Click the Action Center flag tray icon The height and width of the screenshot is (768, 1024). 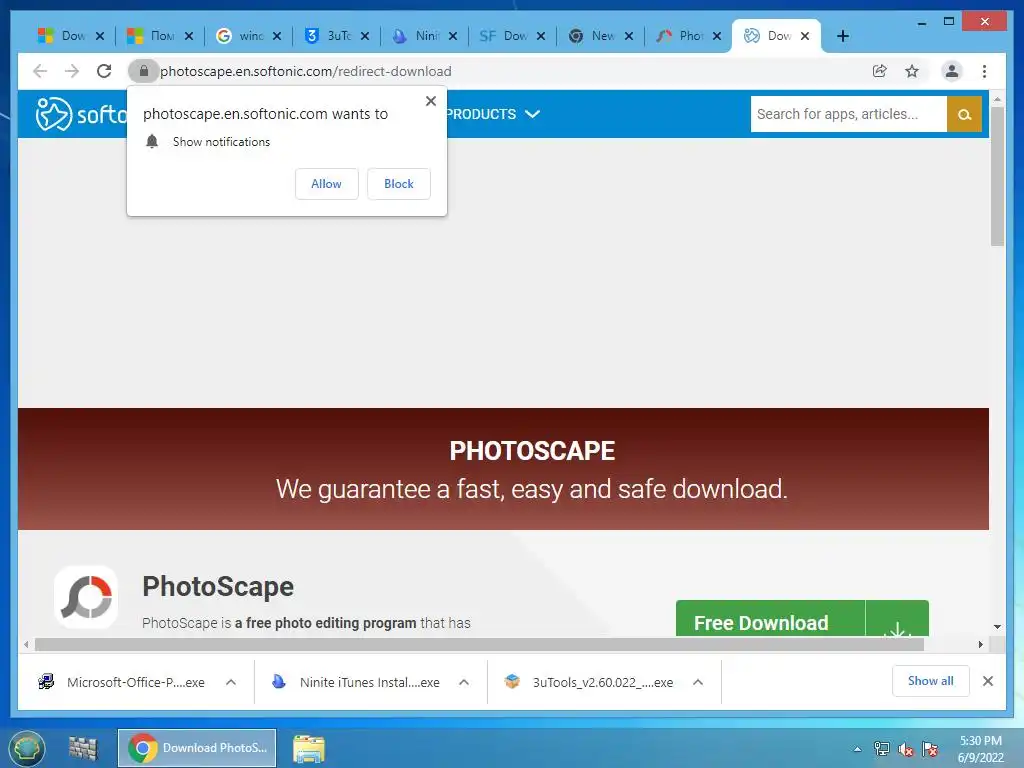[x=930, y=749]
